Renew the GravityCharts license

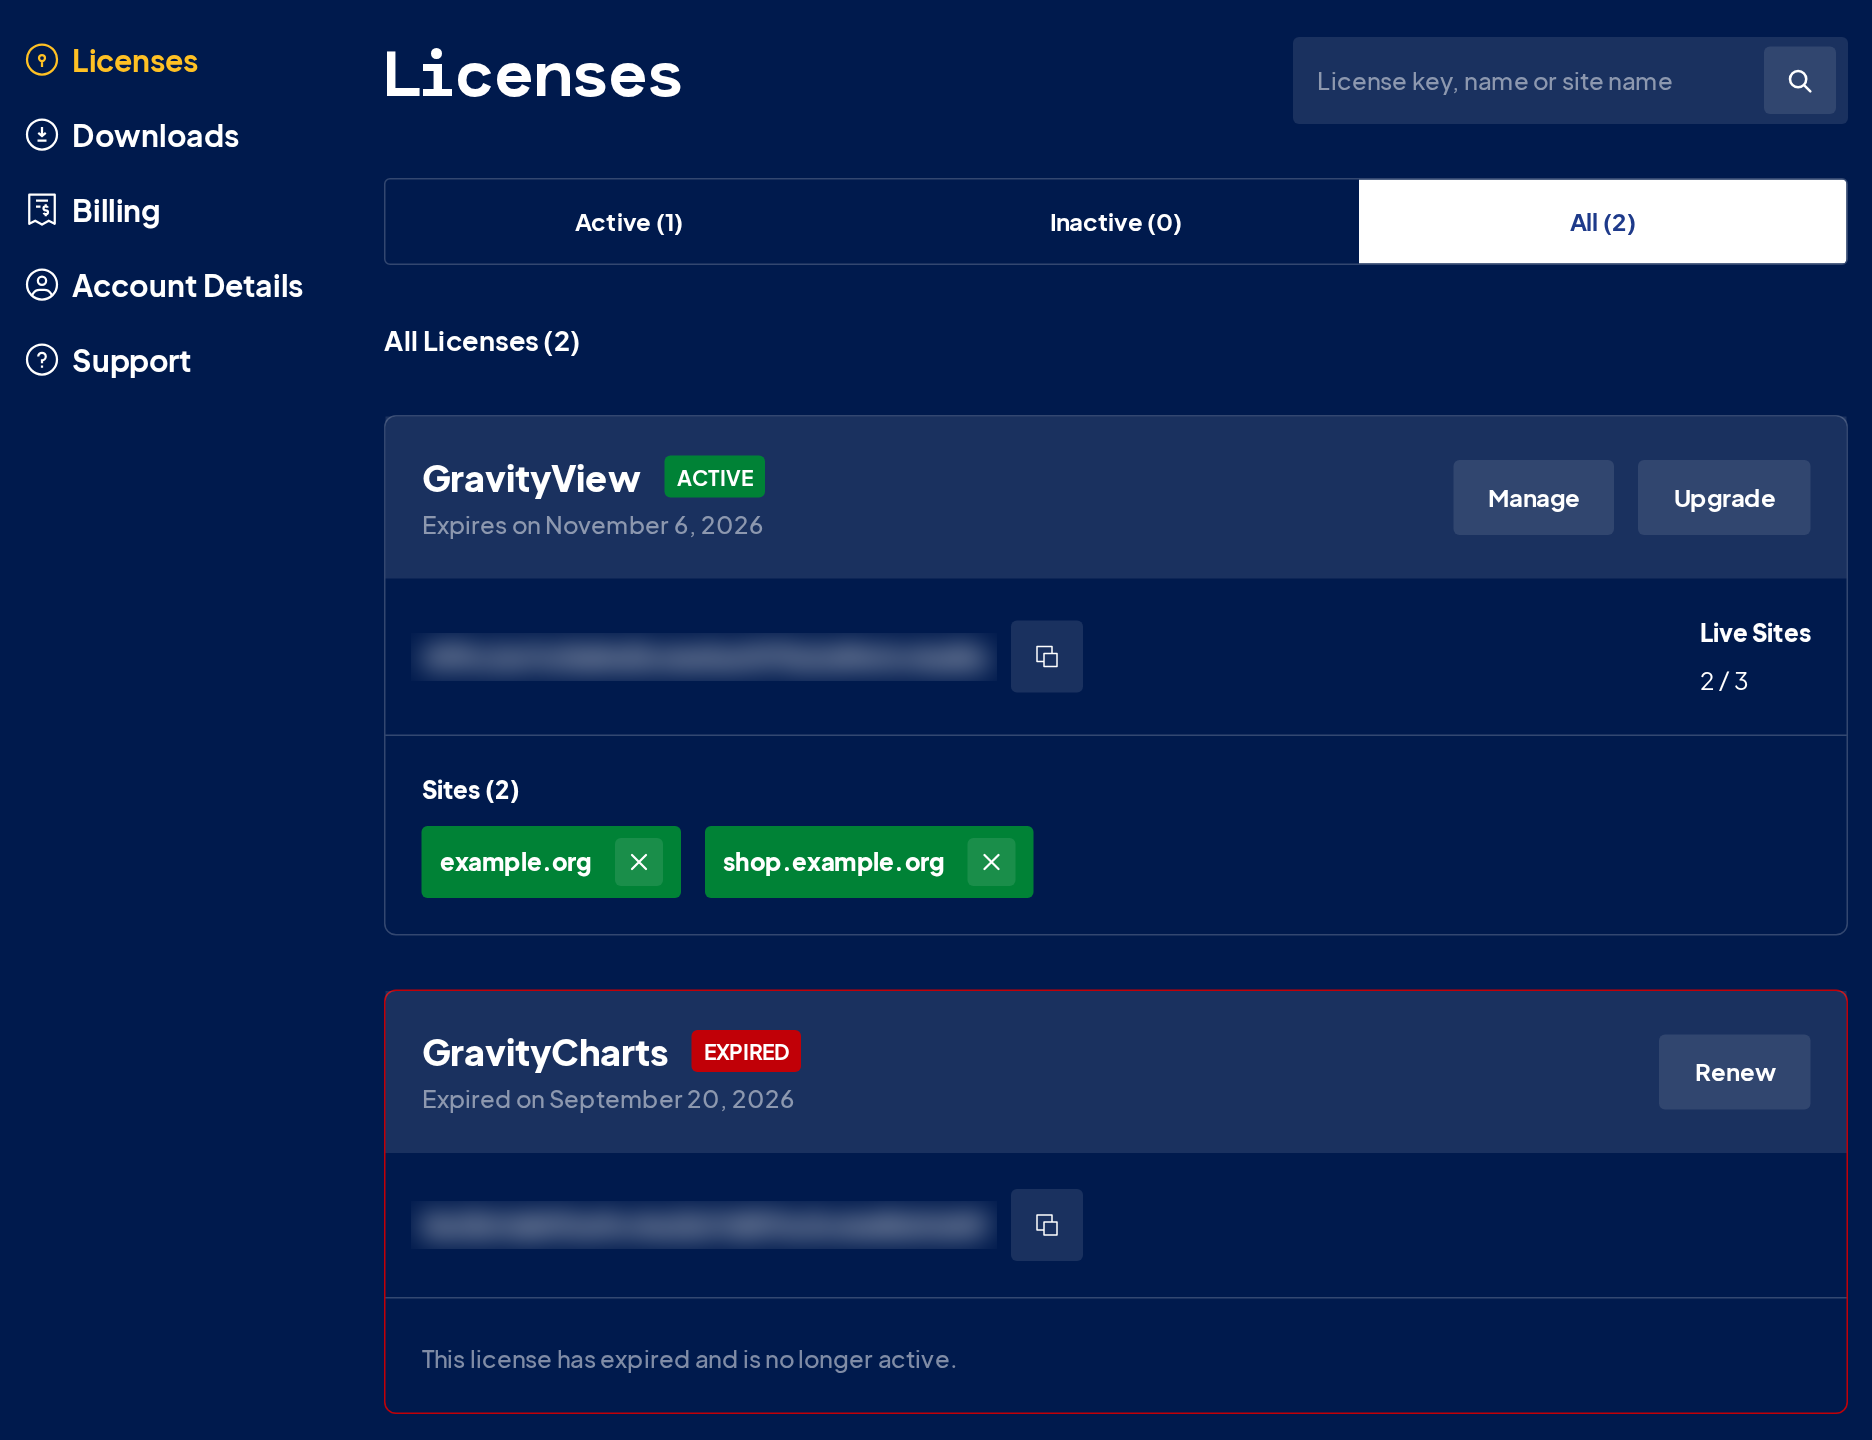[1735, 1072]
